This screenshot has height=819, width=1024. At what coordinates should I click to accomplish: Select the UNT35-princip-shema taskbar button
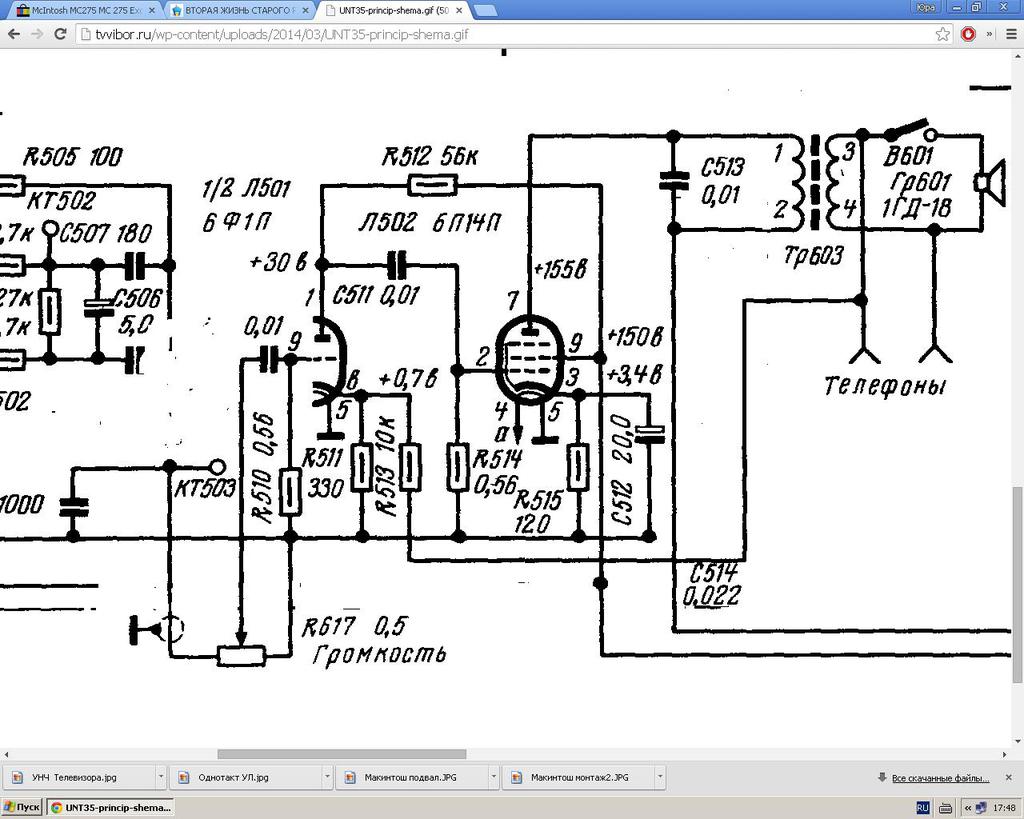(x=111, y=808)
